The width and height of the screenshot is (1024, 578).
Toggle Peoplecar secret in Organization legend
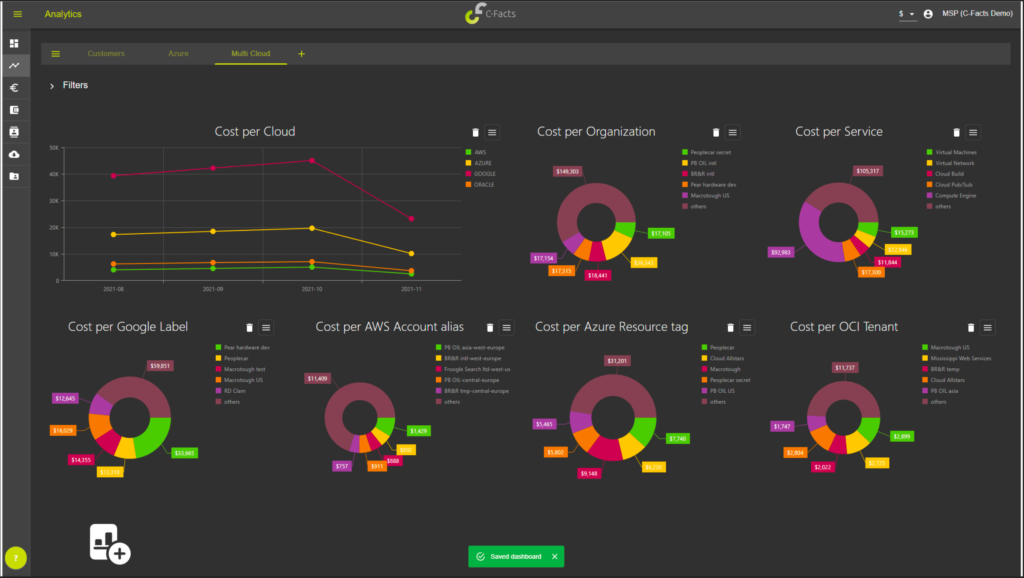click(x=707, y=152)
